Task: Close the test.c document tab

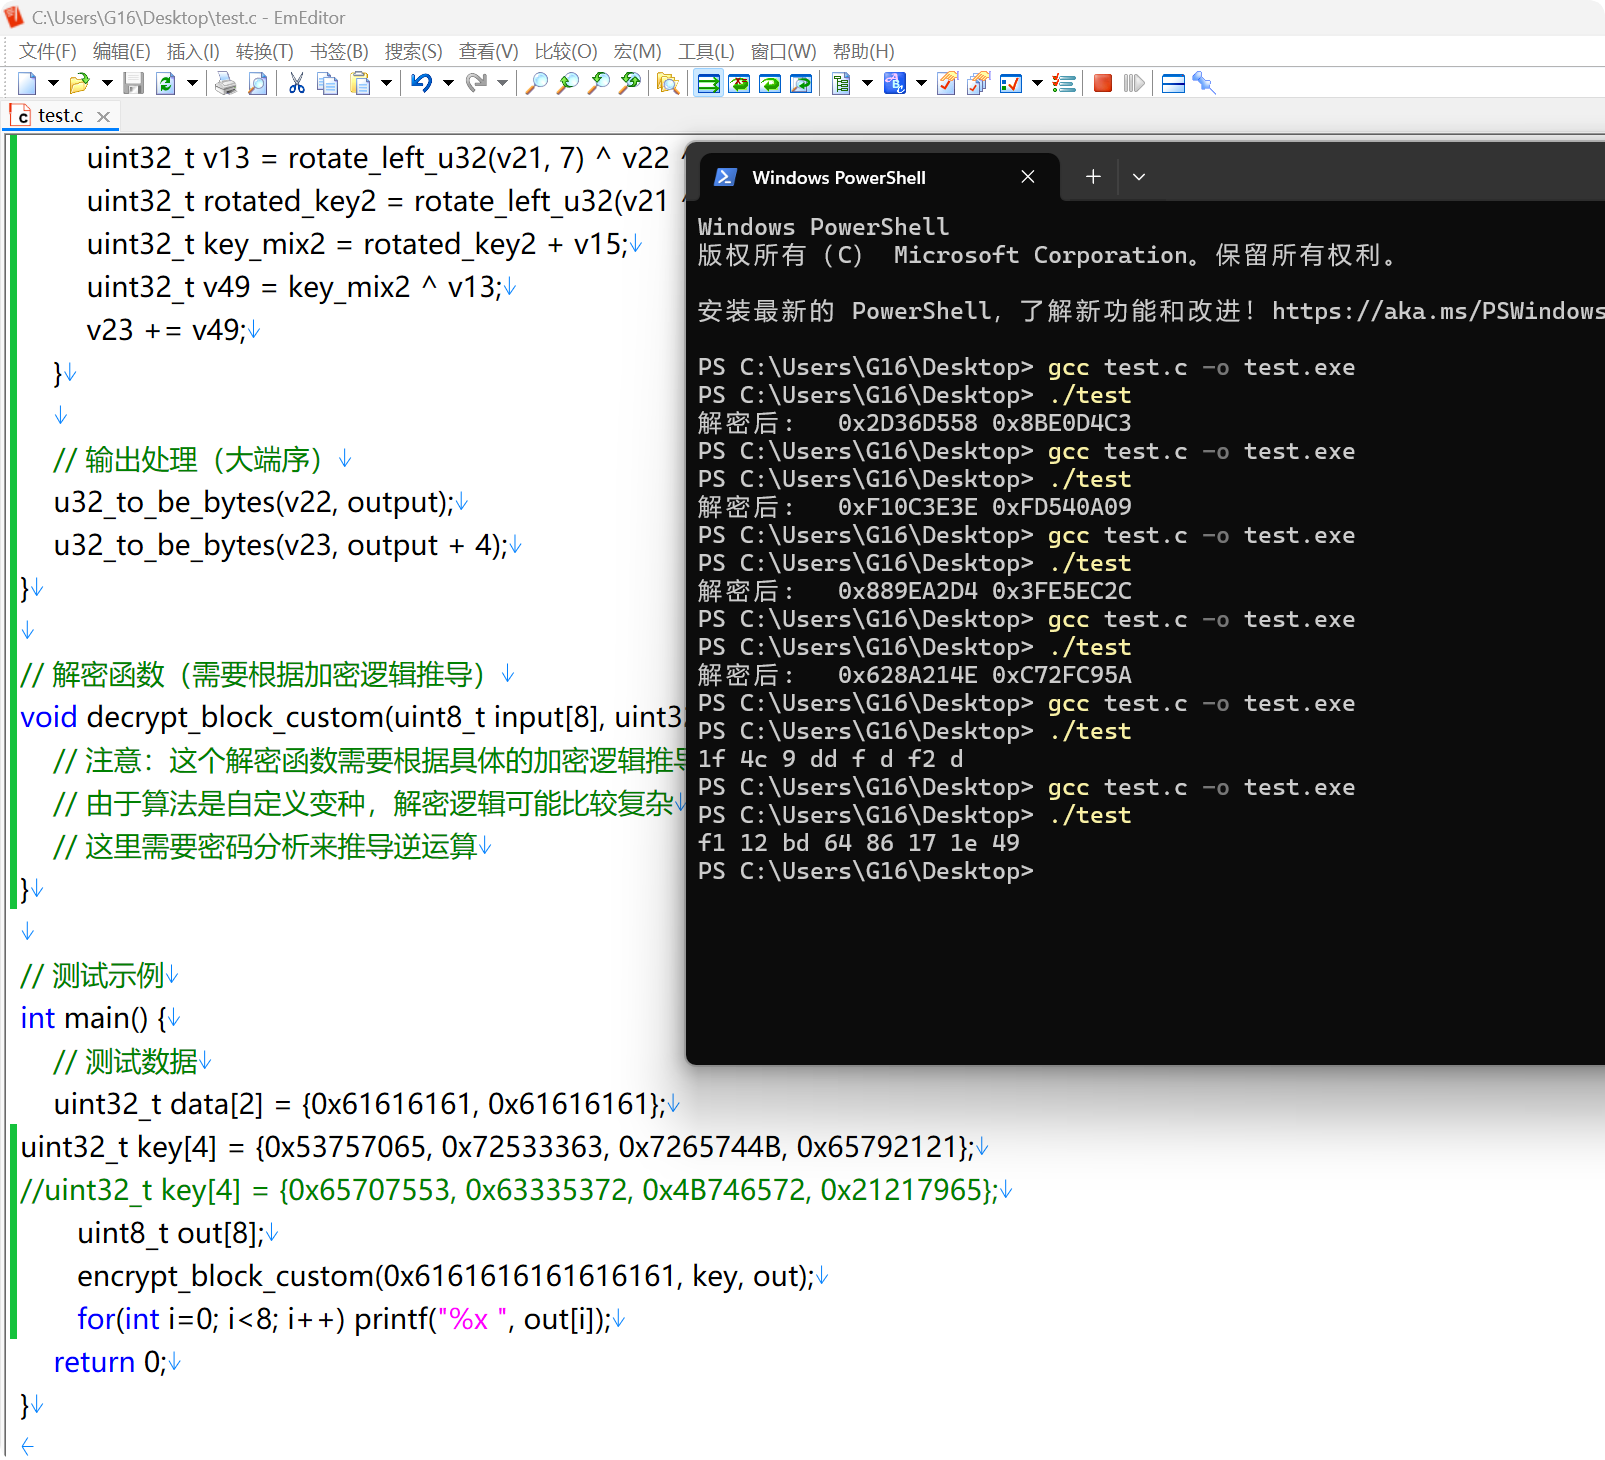Action: coord(103,117)
